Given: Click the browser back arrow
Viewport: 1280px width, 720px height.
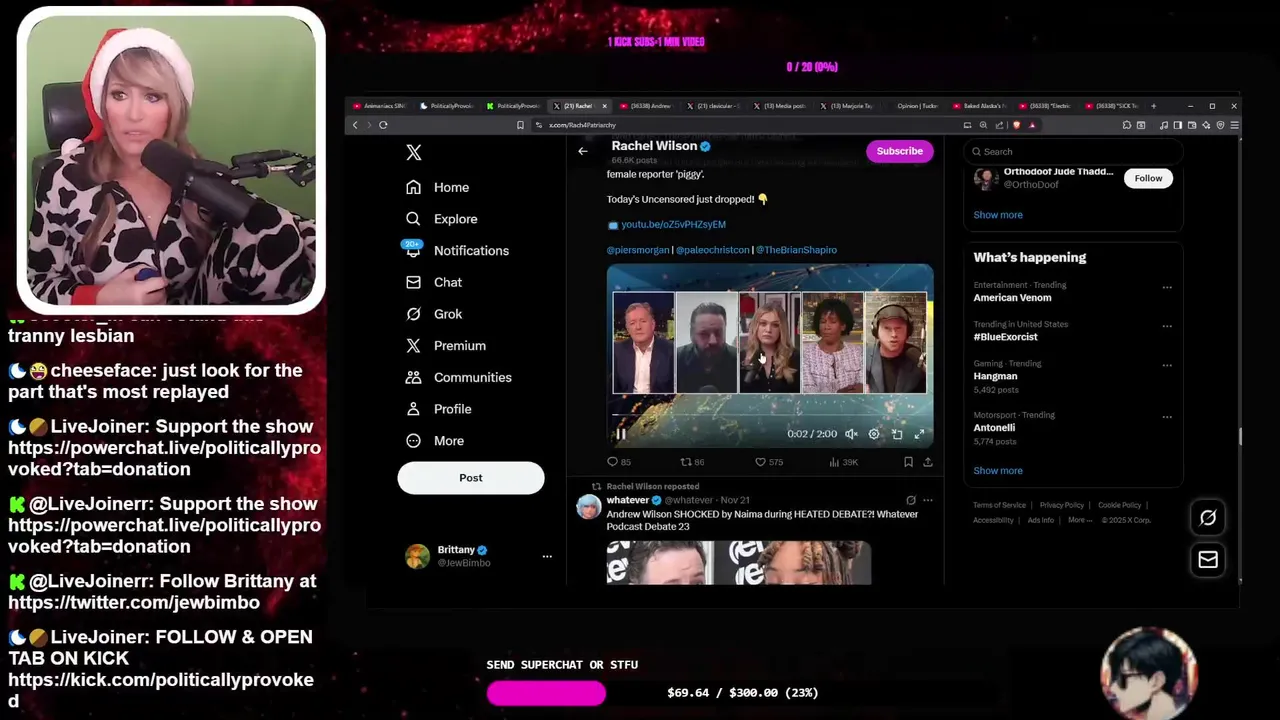Looking at the screenshot, I should [x=355, y=125].
